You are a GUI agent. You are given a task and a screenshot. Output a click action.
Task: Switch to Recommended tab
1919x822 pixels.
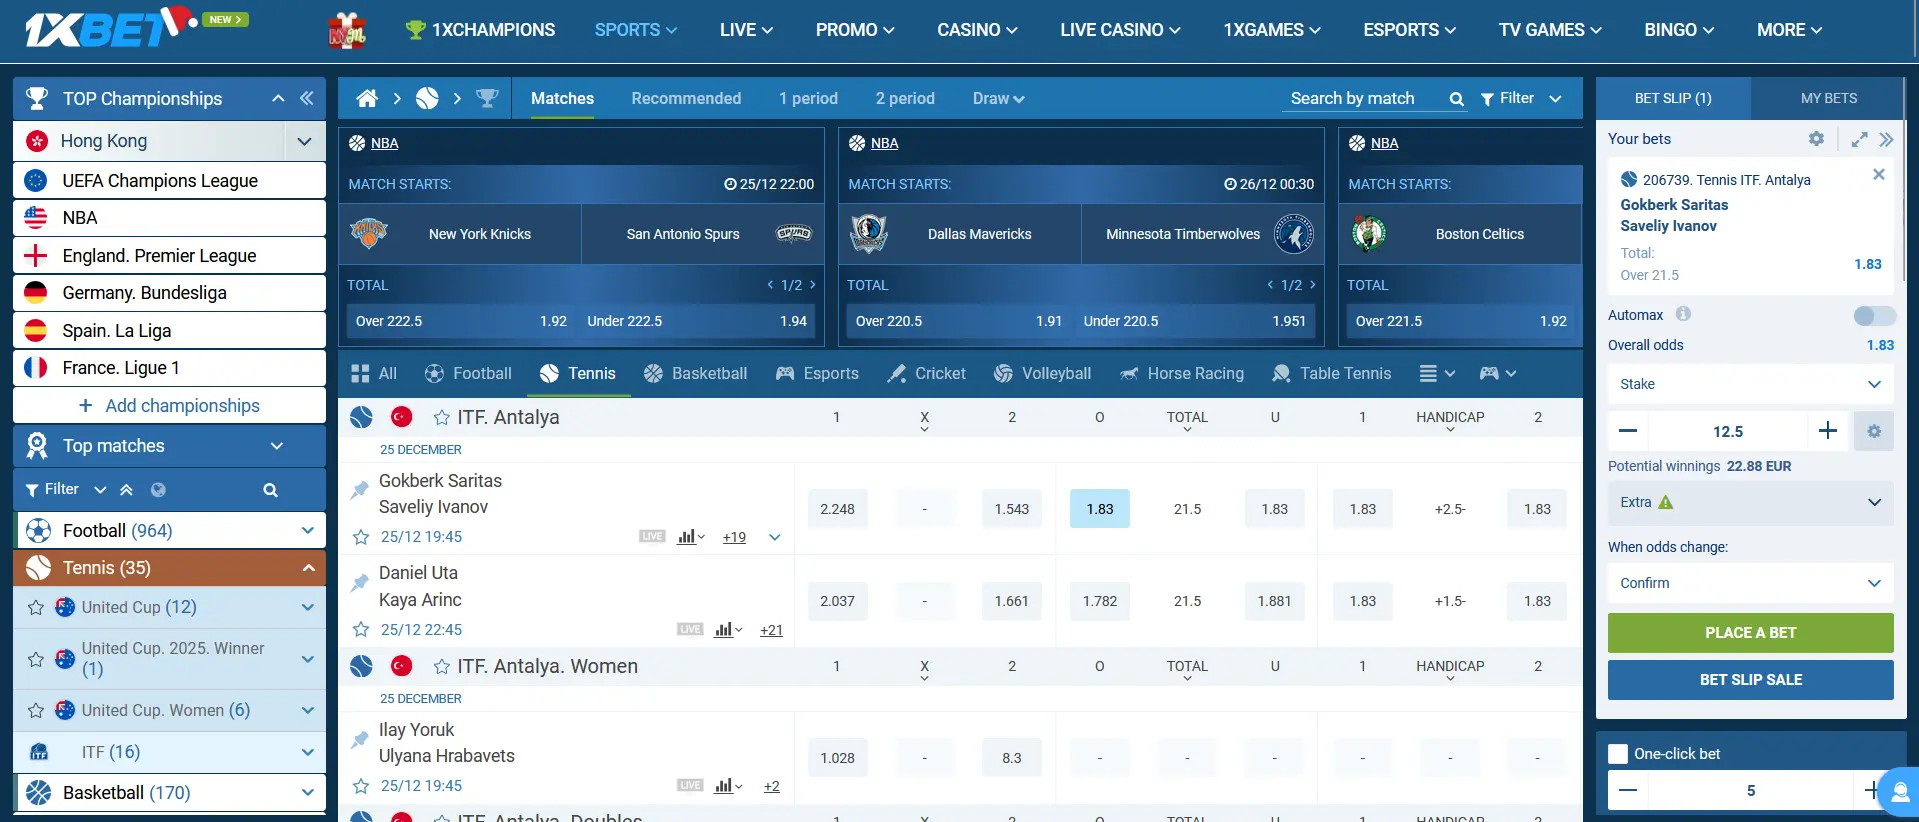(x=686, y=98)
